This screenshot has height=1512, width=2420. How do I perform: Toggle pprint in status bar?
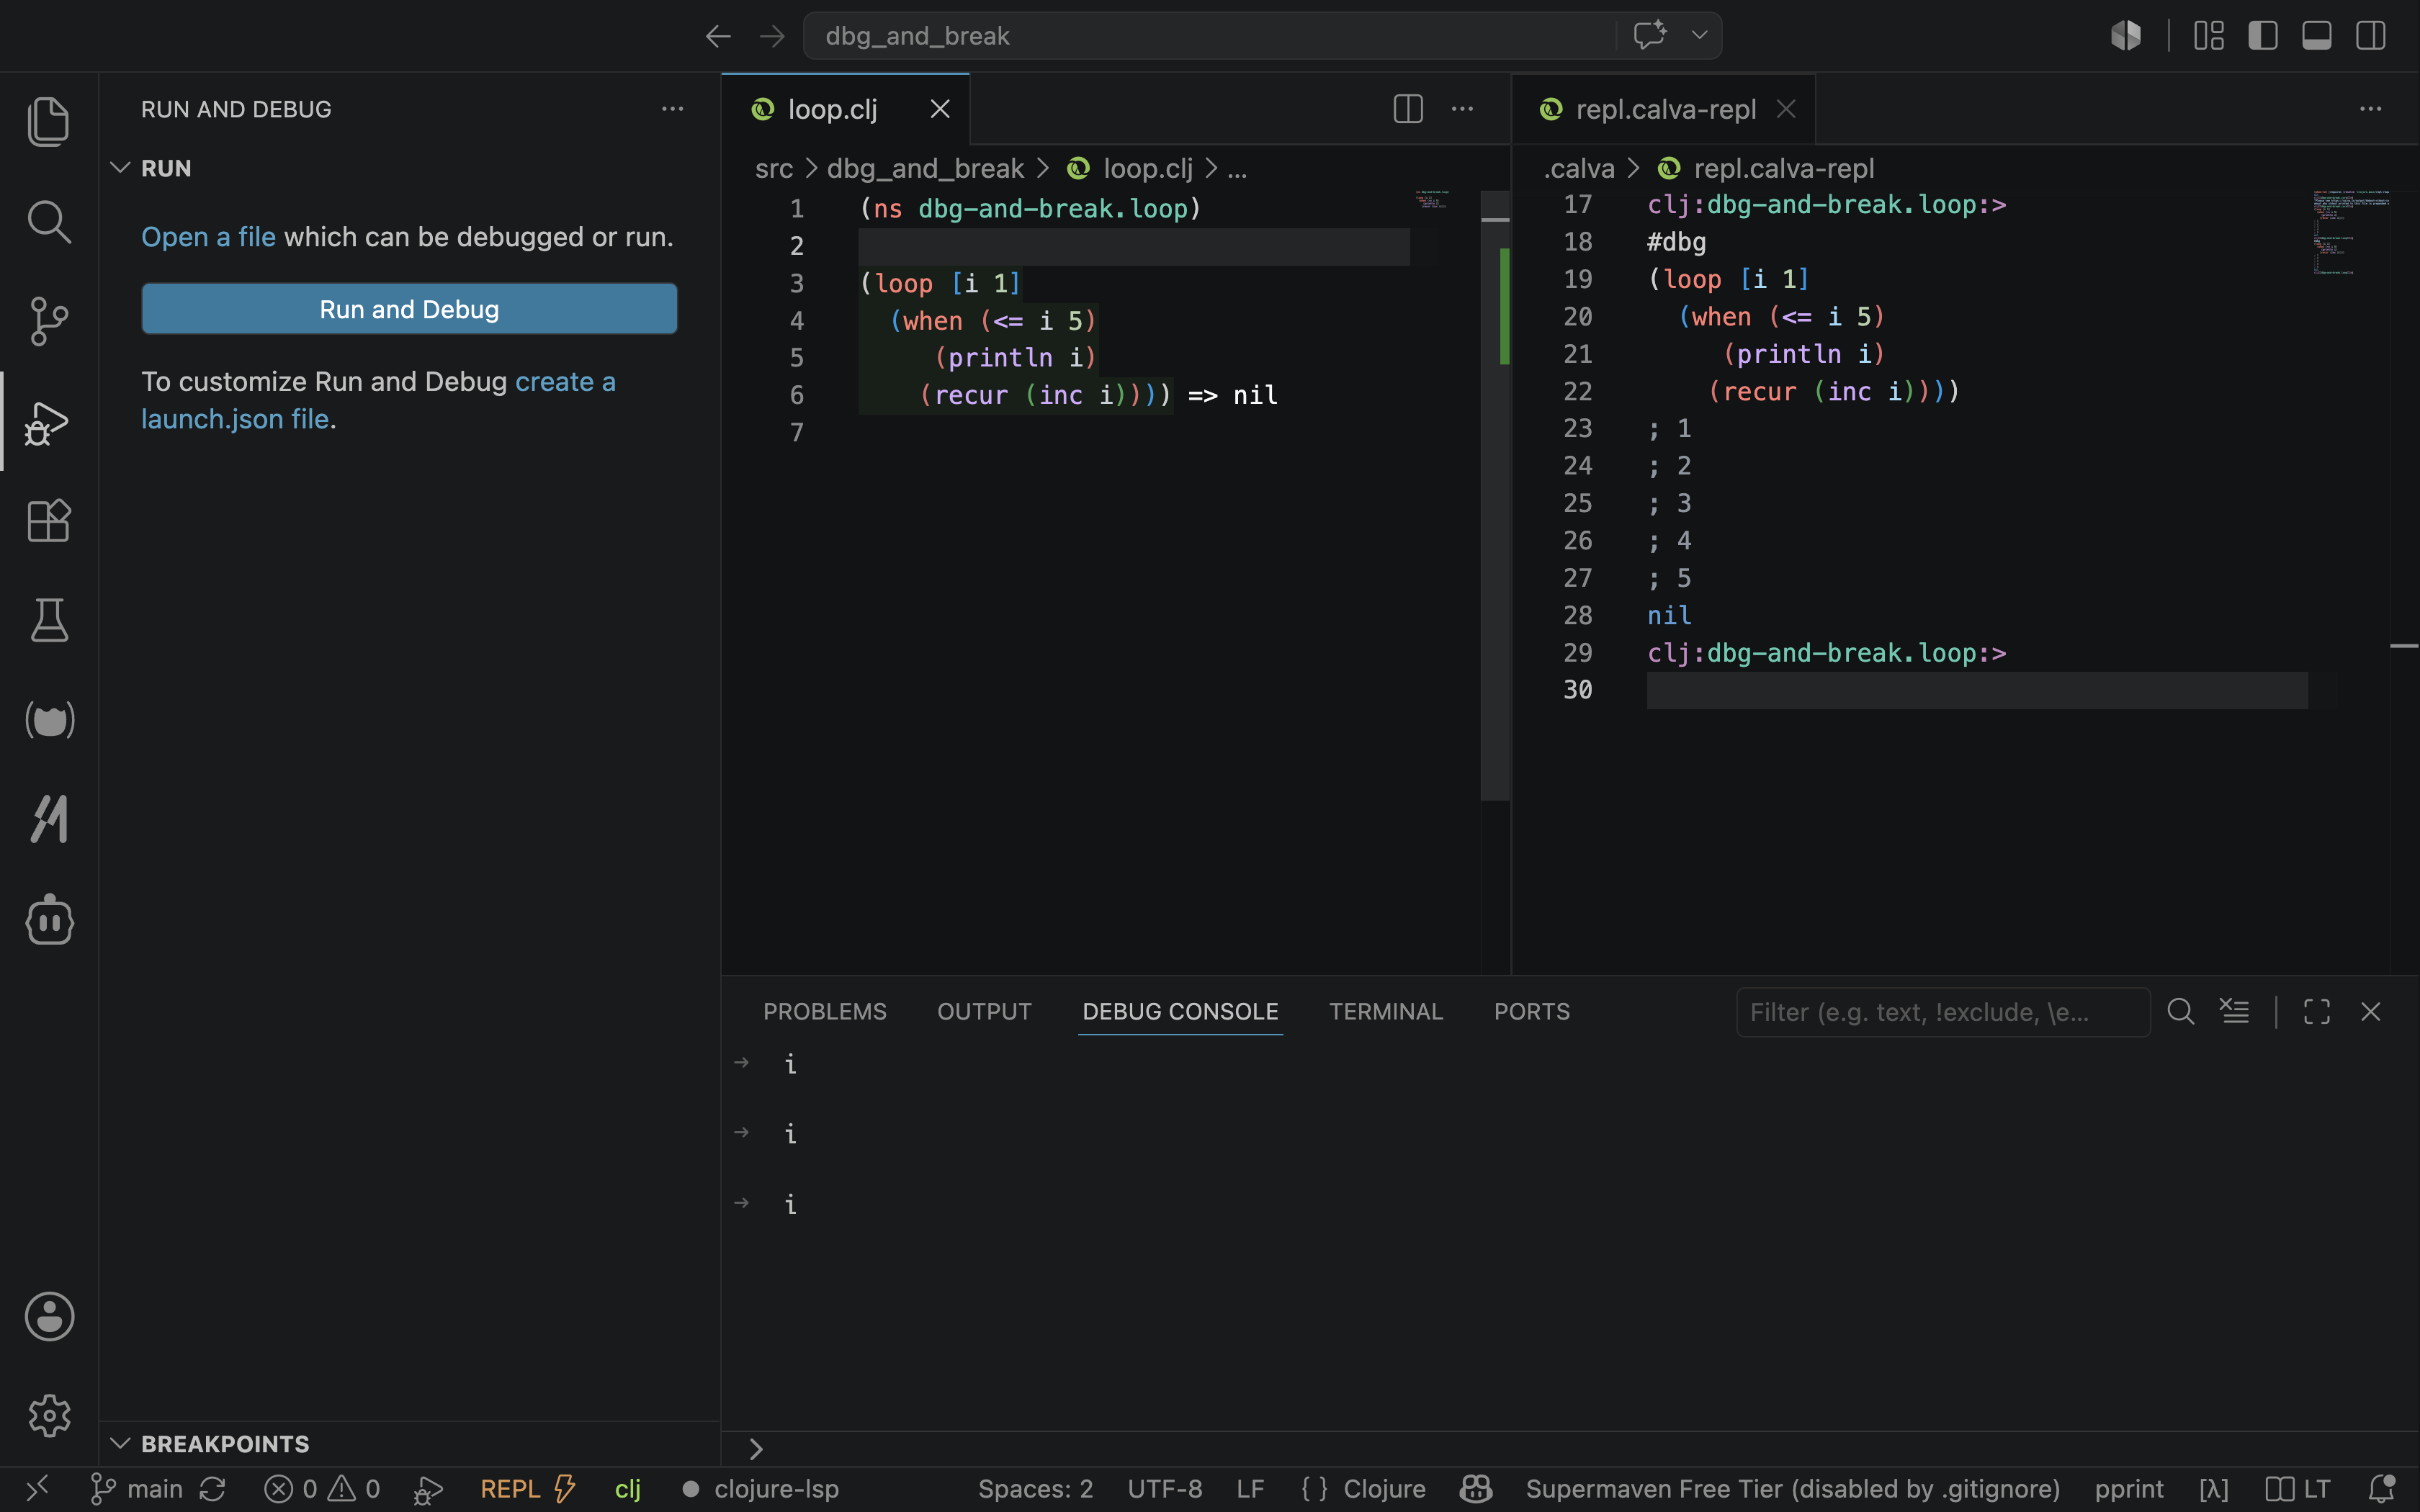2128,1489
